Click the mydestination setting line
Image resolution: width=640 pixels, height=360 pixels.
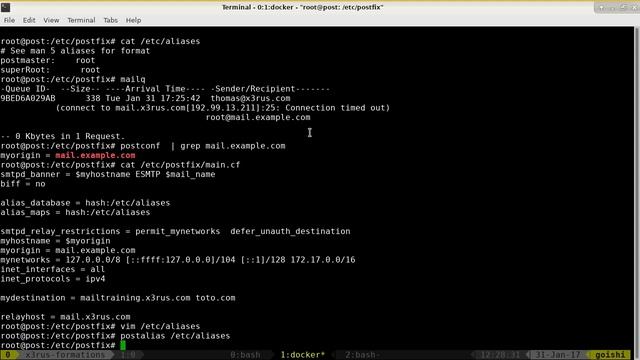click(118, 298)
